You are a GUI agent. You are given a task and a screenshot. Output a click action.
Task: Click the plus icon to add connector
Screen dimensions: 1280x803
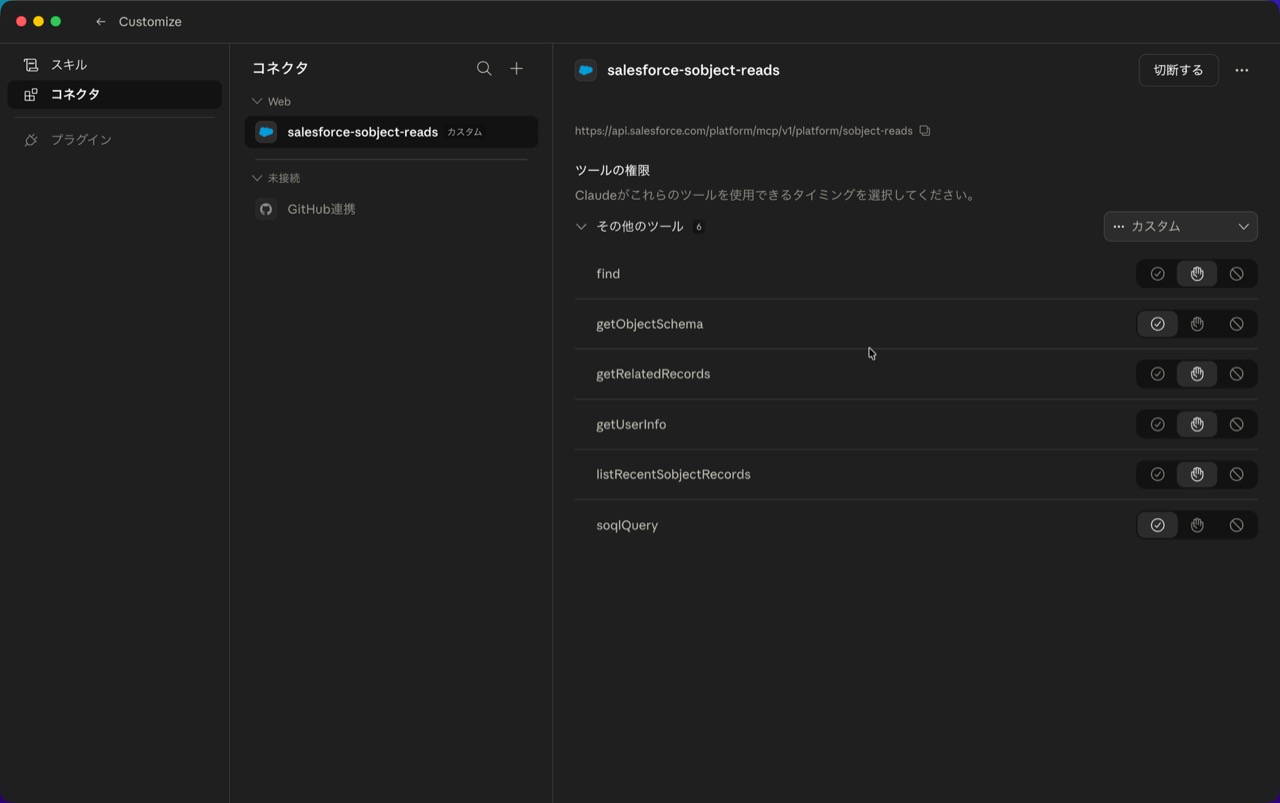(516, 68)
